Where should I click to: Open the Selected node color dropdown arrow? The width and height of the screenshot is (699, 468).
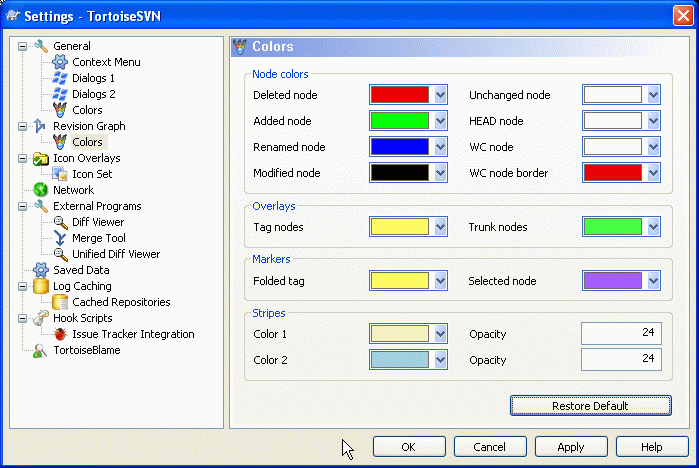[653, 281]
